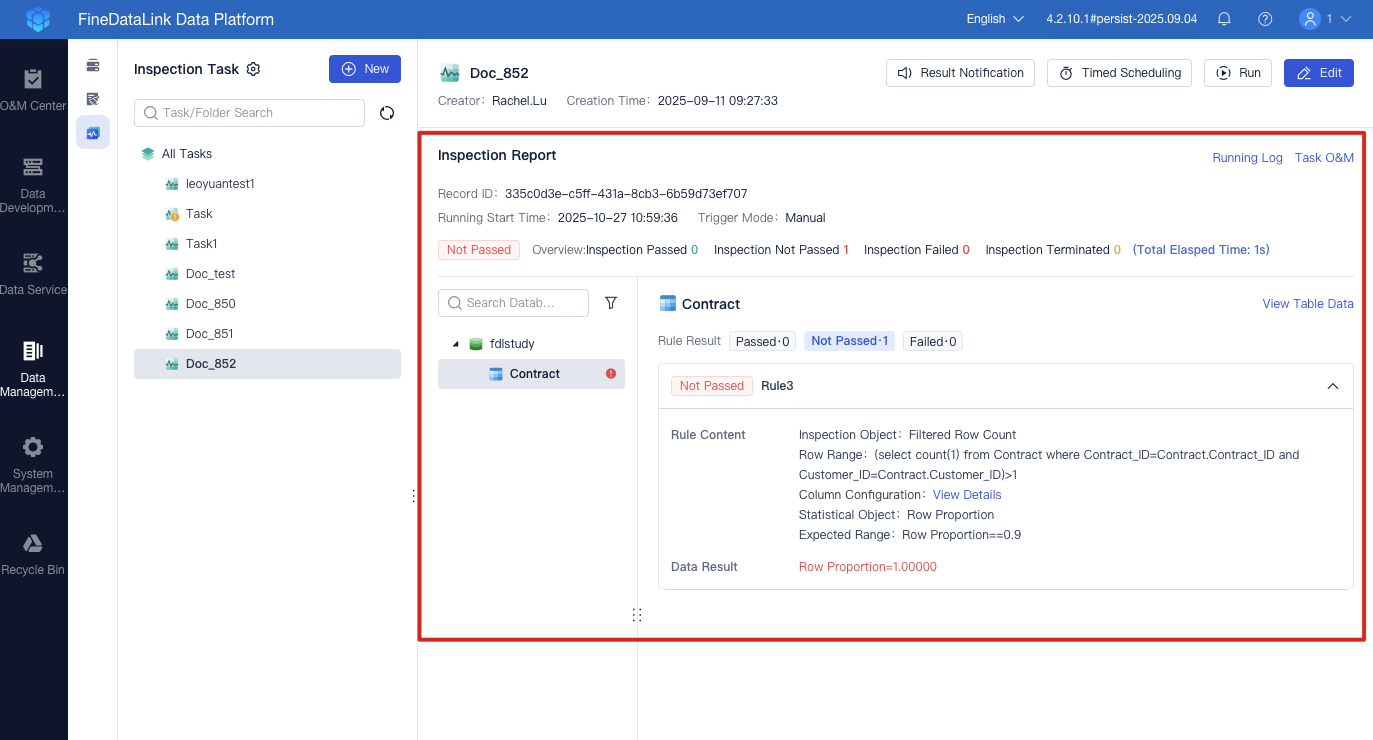Open the System Management sidebar module

point(33,464)
